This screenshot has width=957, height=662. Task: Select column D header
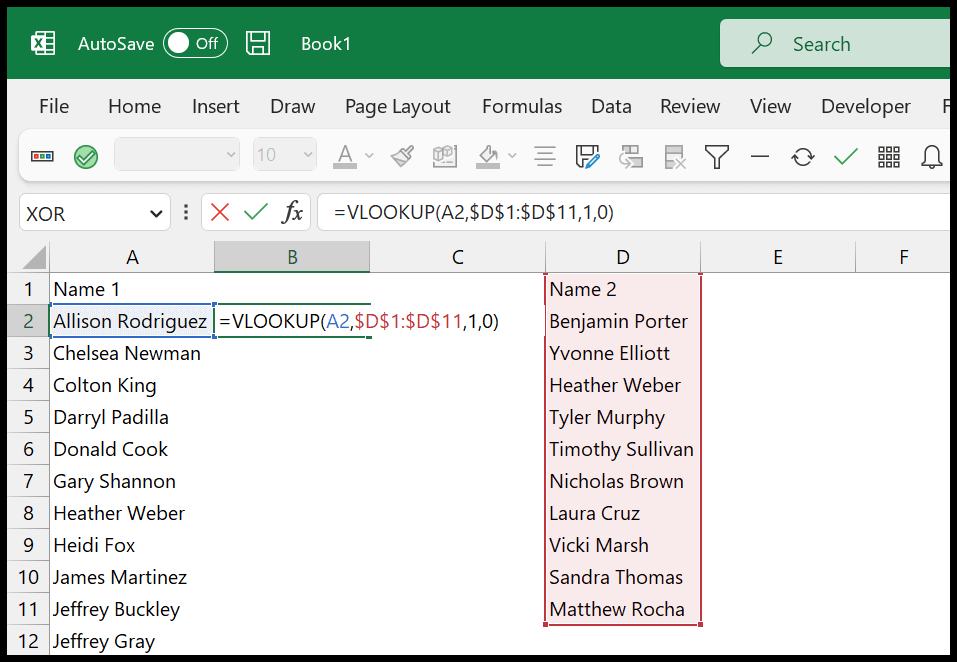click(622, 257)
